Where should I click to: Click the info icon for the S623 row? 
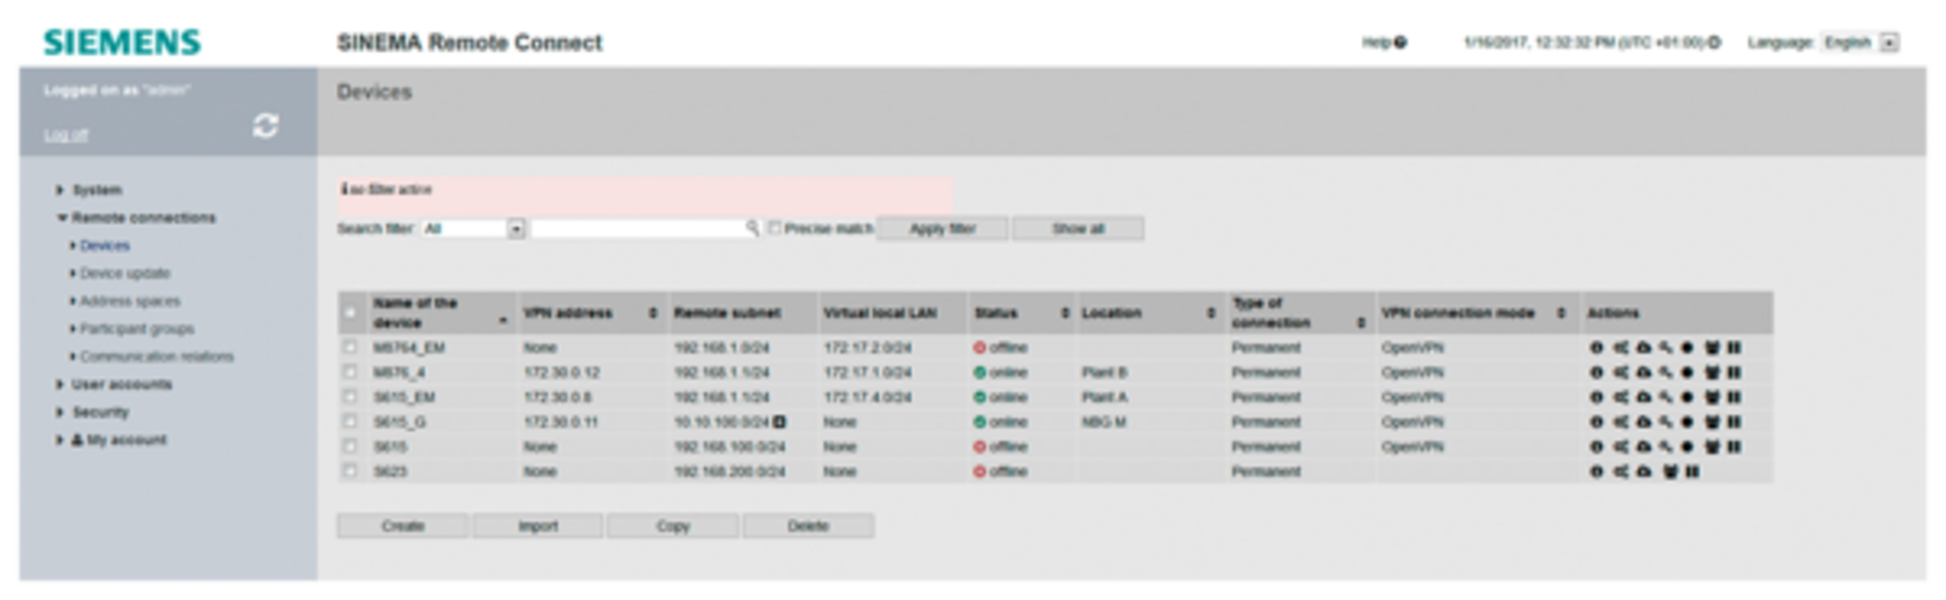[1596, 471]
